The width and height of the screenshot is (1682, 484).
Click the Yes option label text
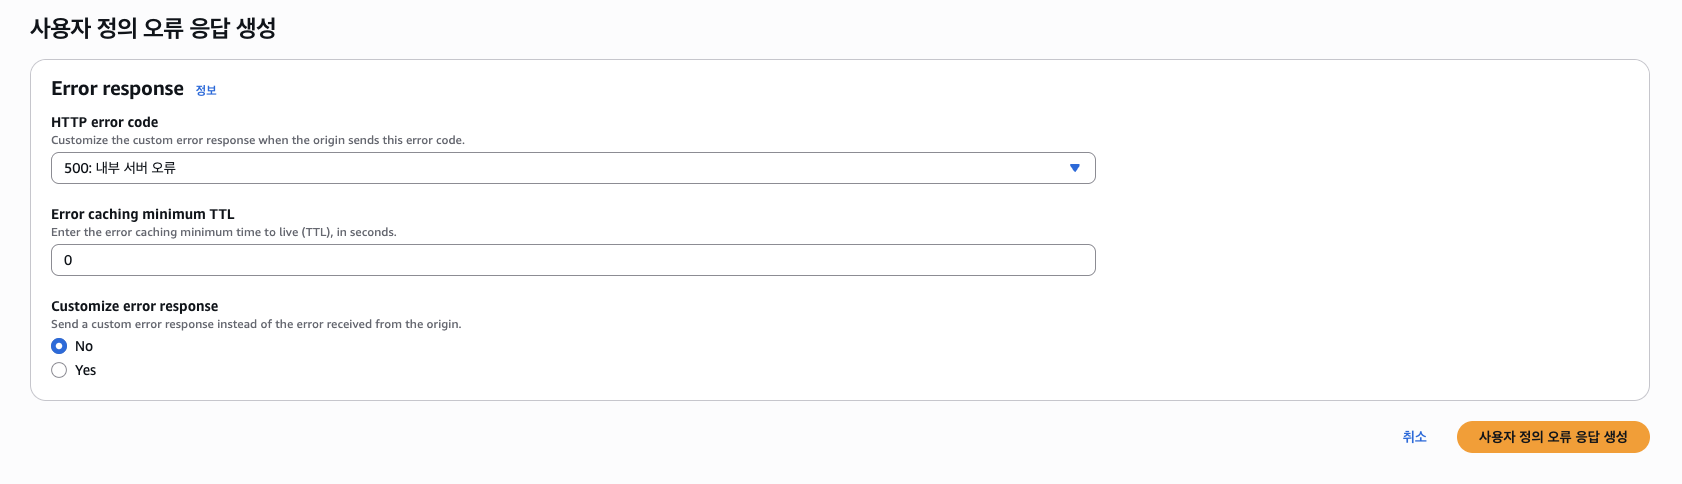(x=86, y=370)
